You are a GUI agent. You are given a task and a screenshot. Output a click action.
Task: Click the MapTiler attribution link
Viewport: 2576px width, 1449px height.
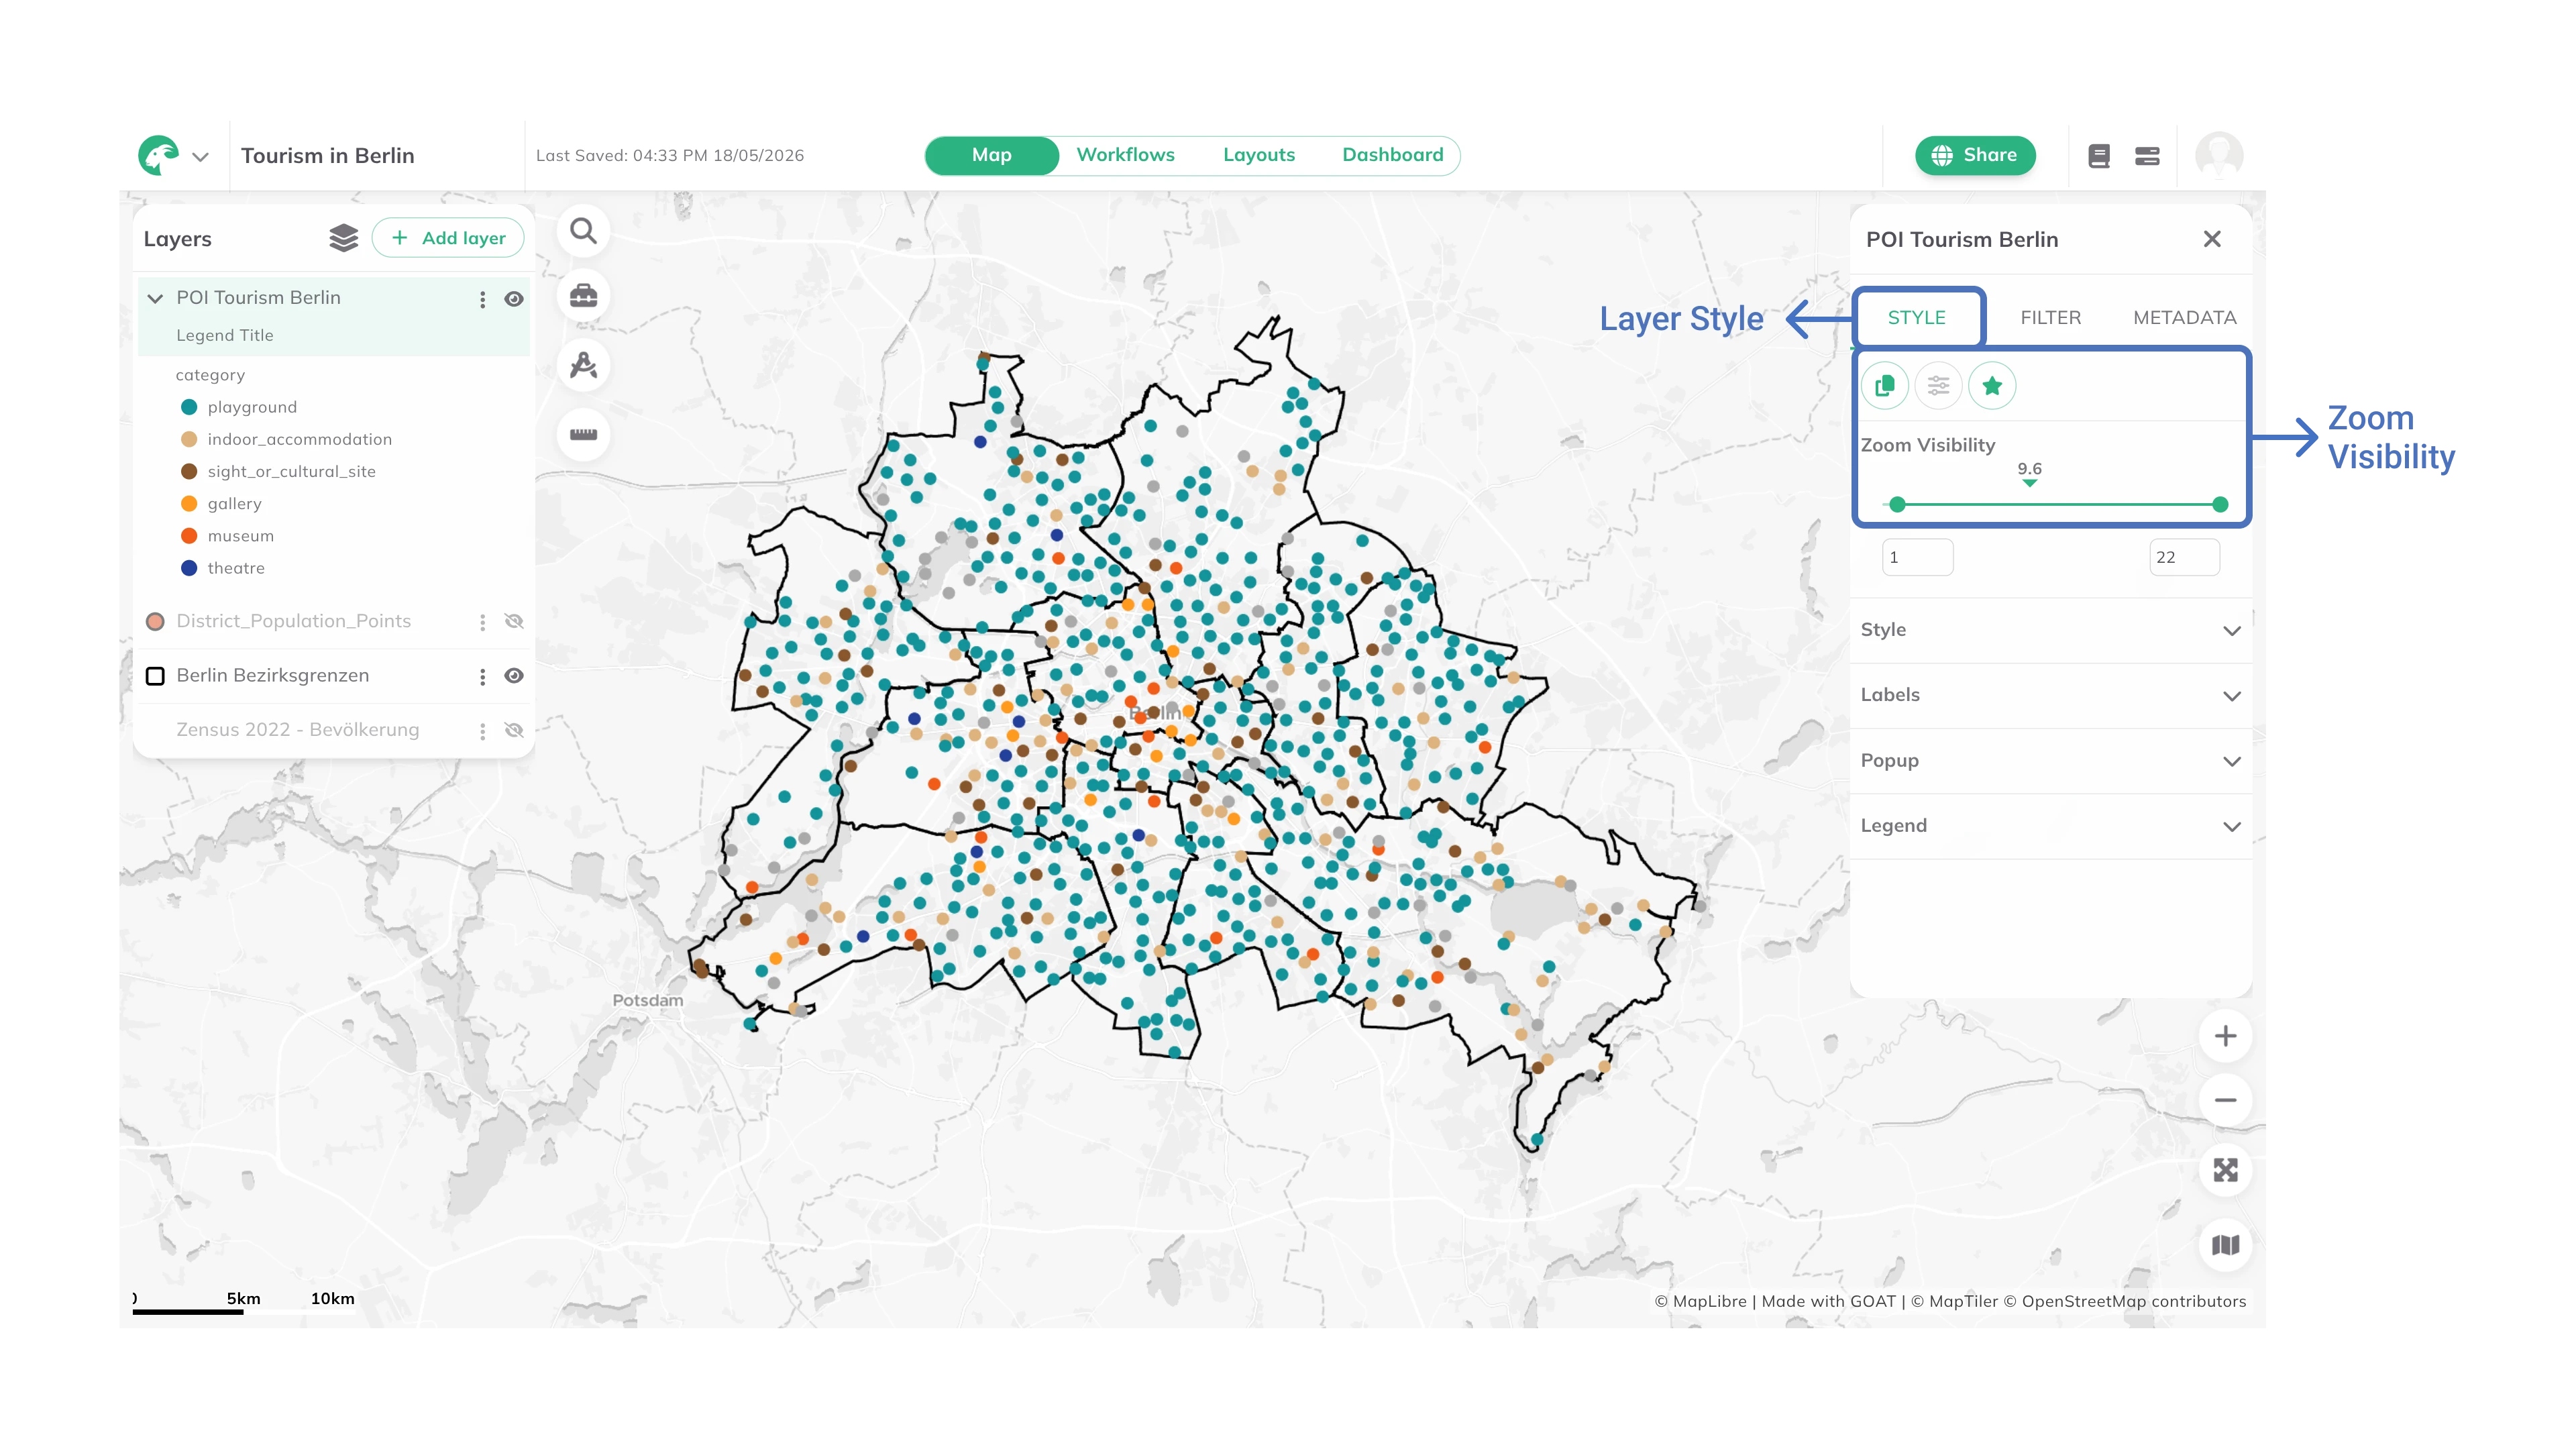[x=1954, y=1301]
